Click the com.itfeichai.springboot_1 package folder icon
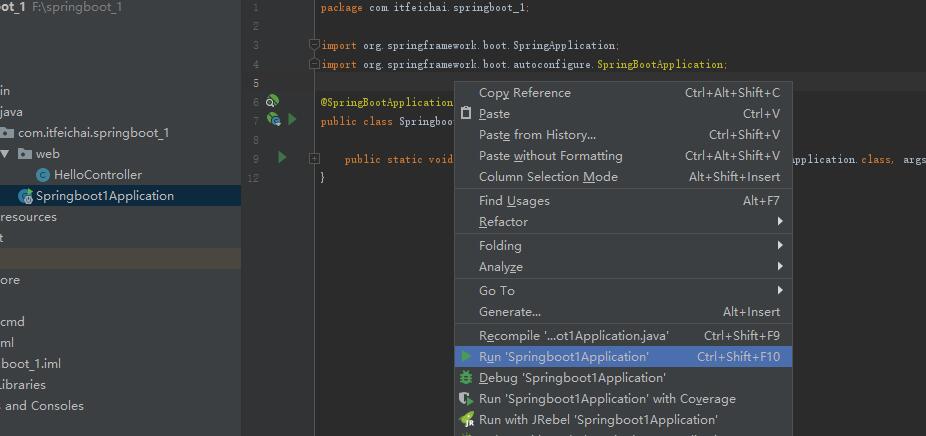The width and height of the screenshot is (926, 436). pos(7,133)
